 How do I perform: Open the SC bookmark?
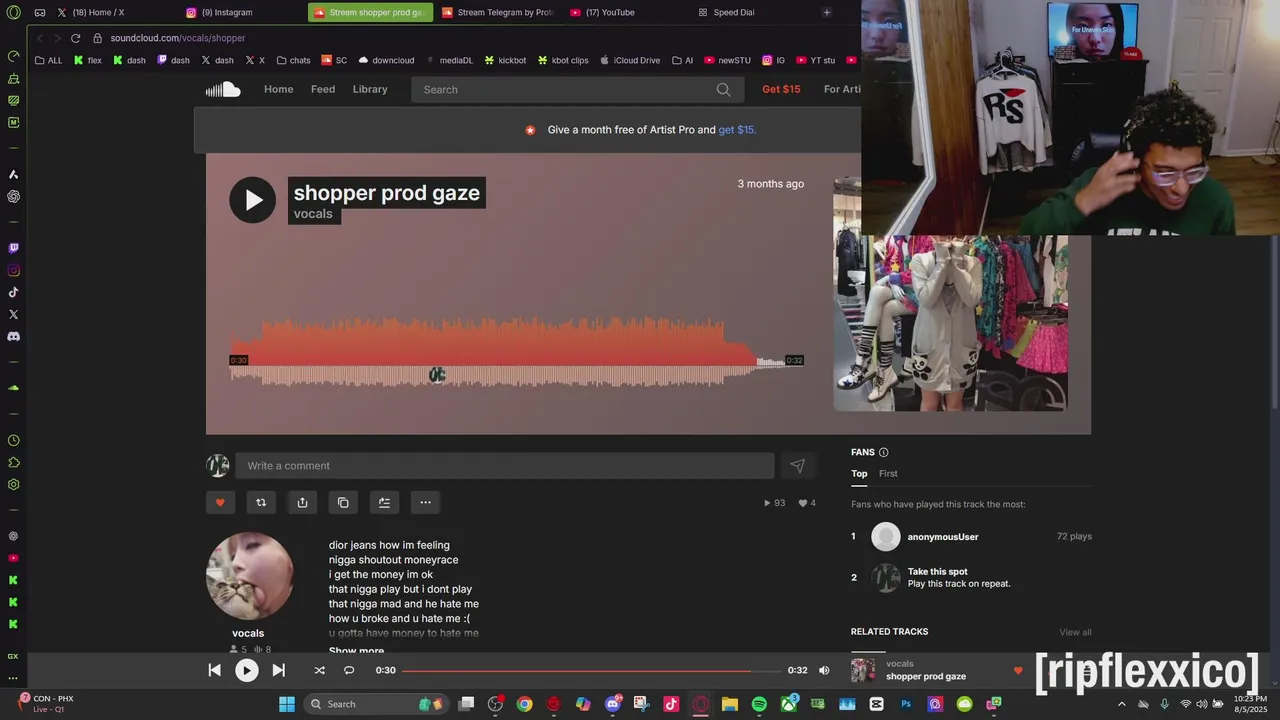(334, 60)
